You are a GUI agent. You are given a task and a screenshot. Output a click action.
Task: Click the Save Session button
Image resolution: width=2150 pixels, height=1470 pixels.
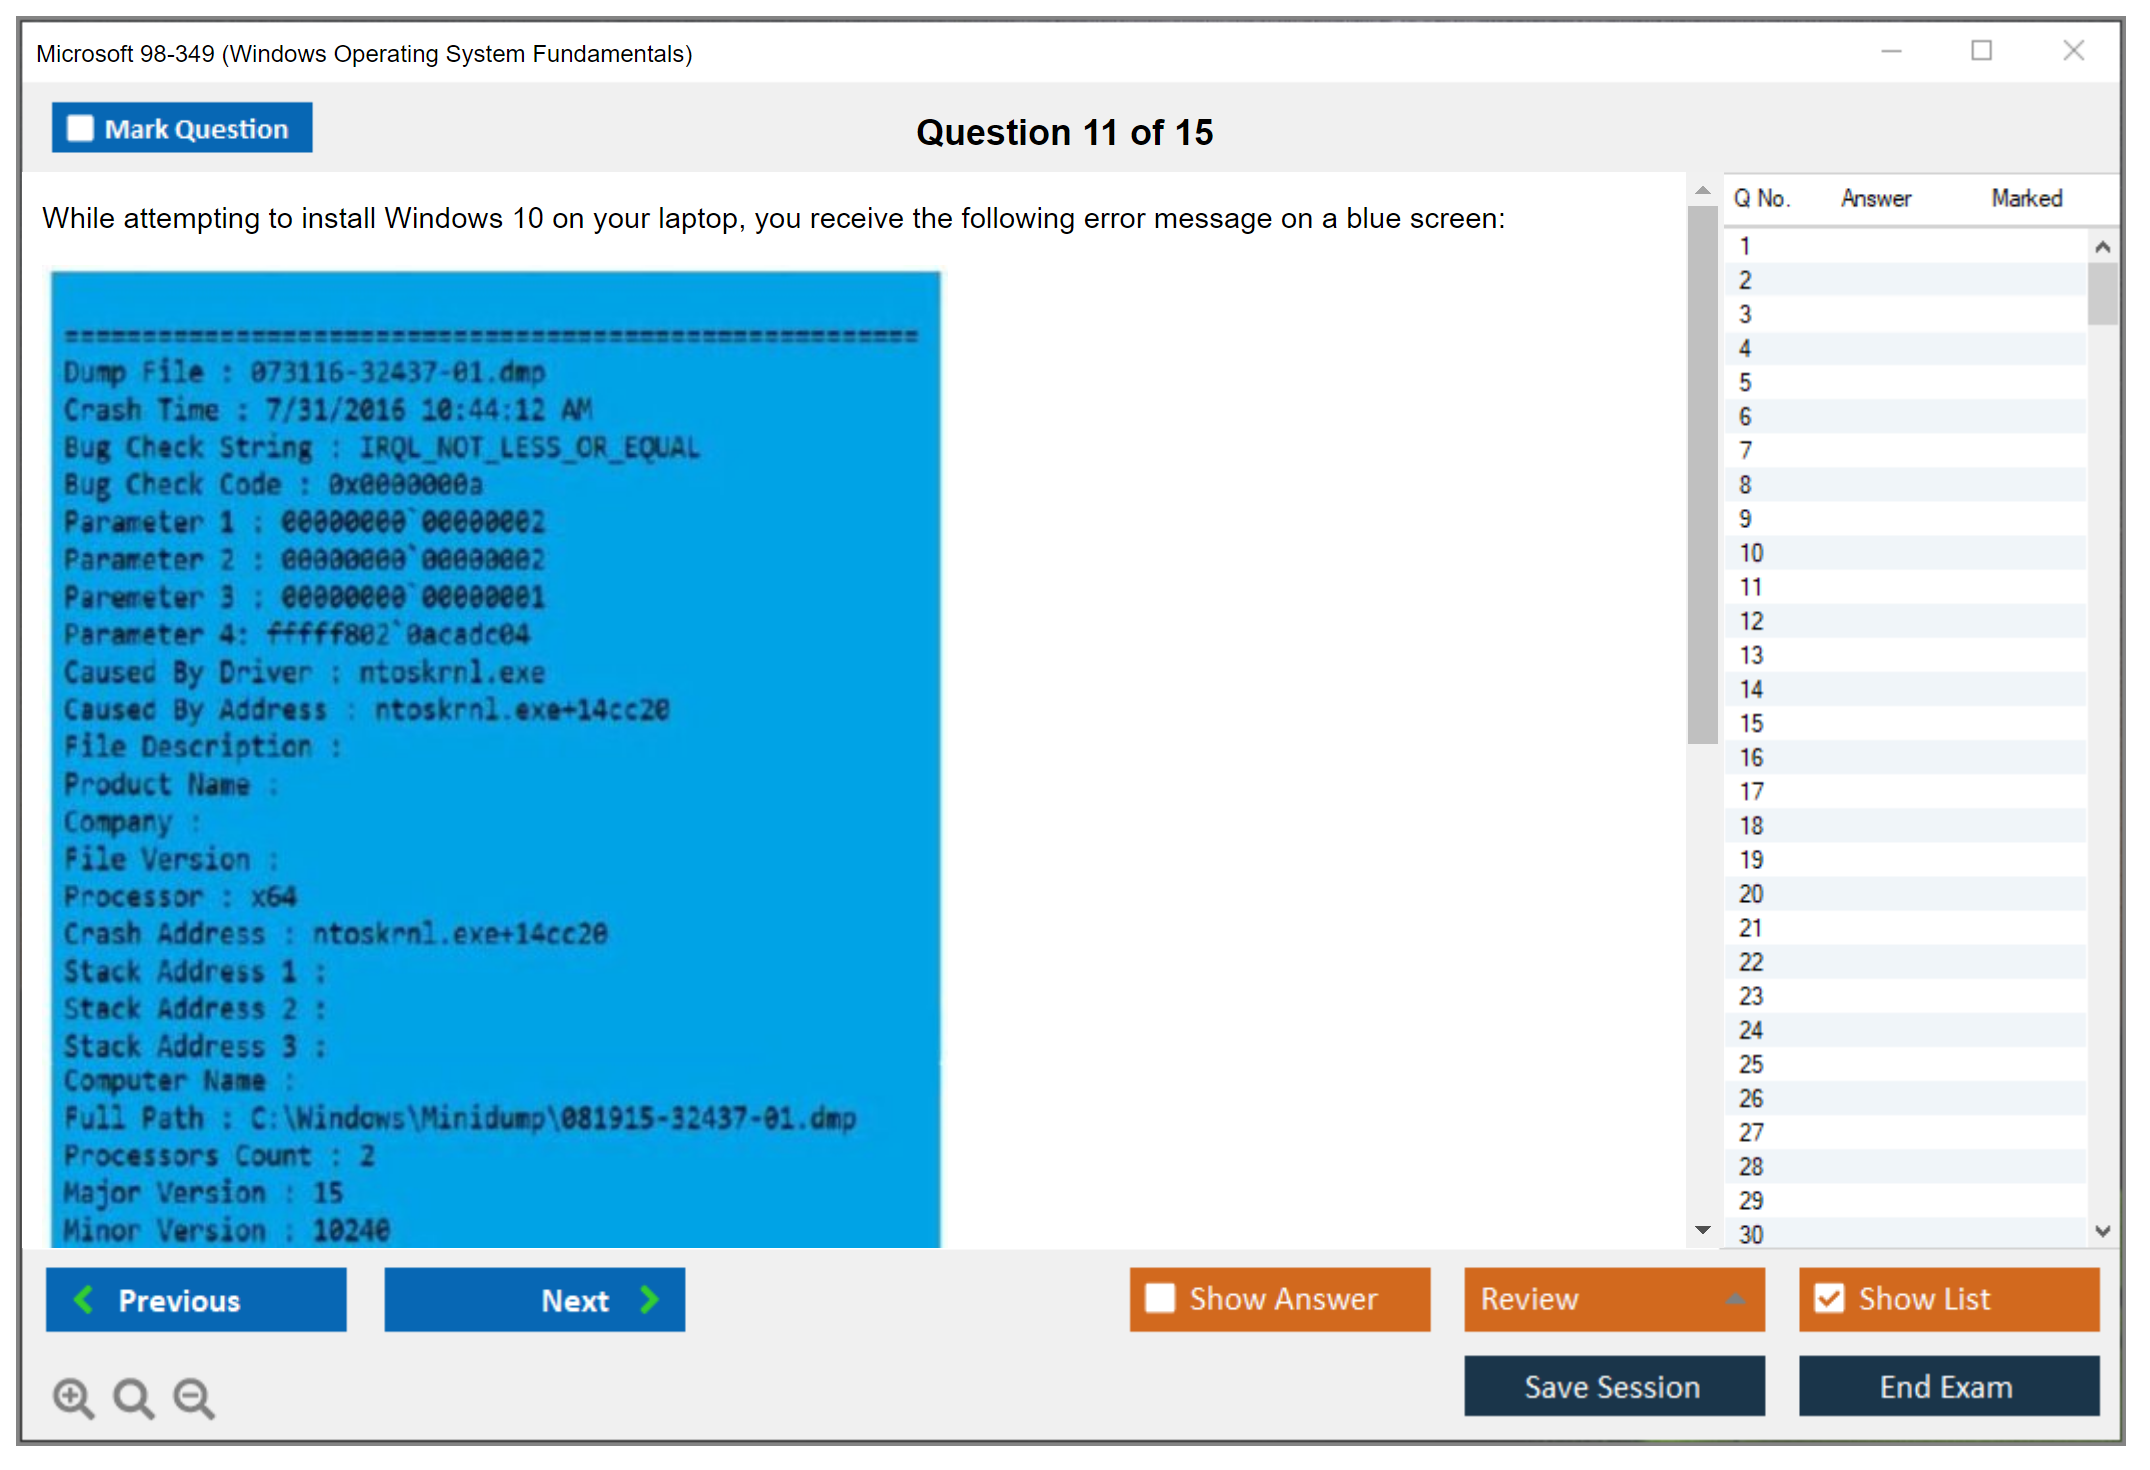[x=1613, y=1386]
